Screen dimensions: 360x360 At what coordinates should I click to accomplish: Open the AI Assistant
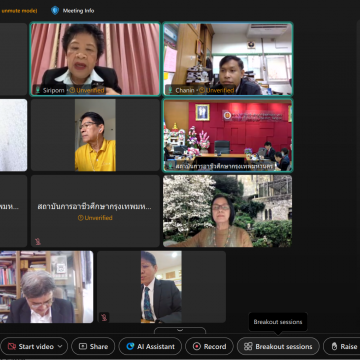150,346
